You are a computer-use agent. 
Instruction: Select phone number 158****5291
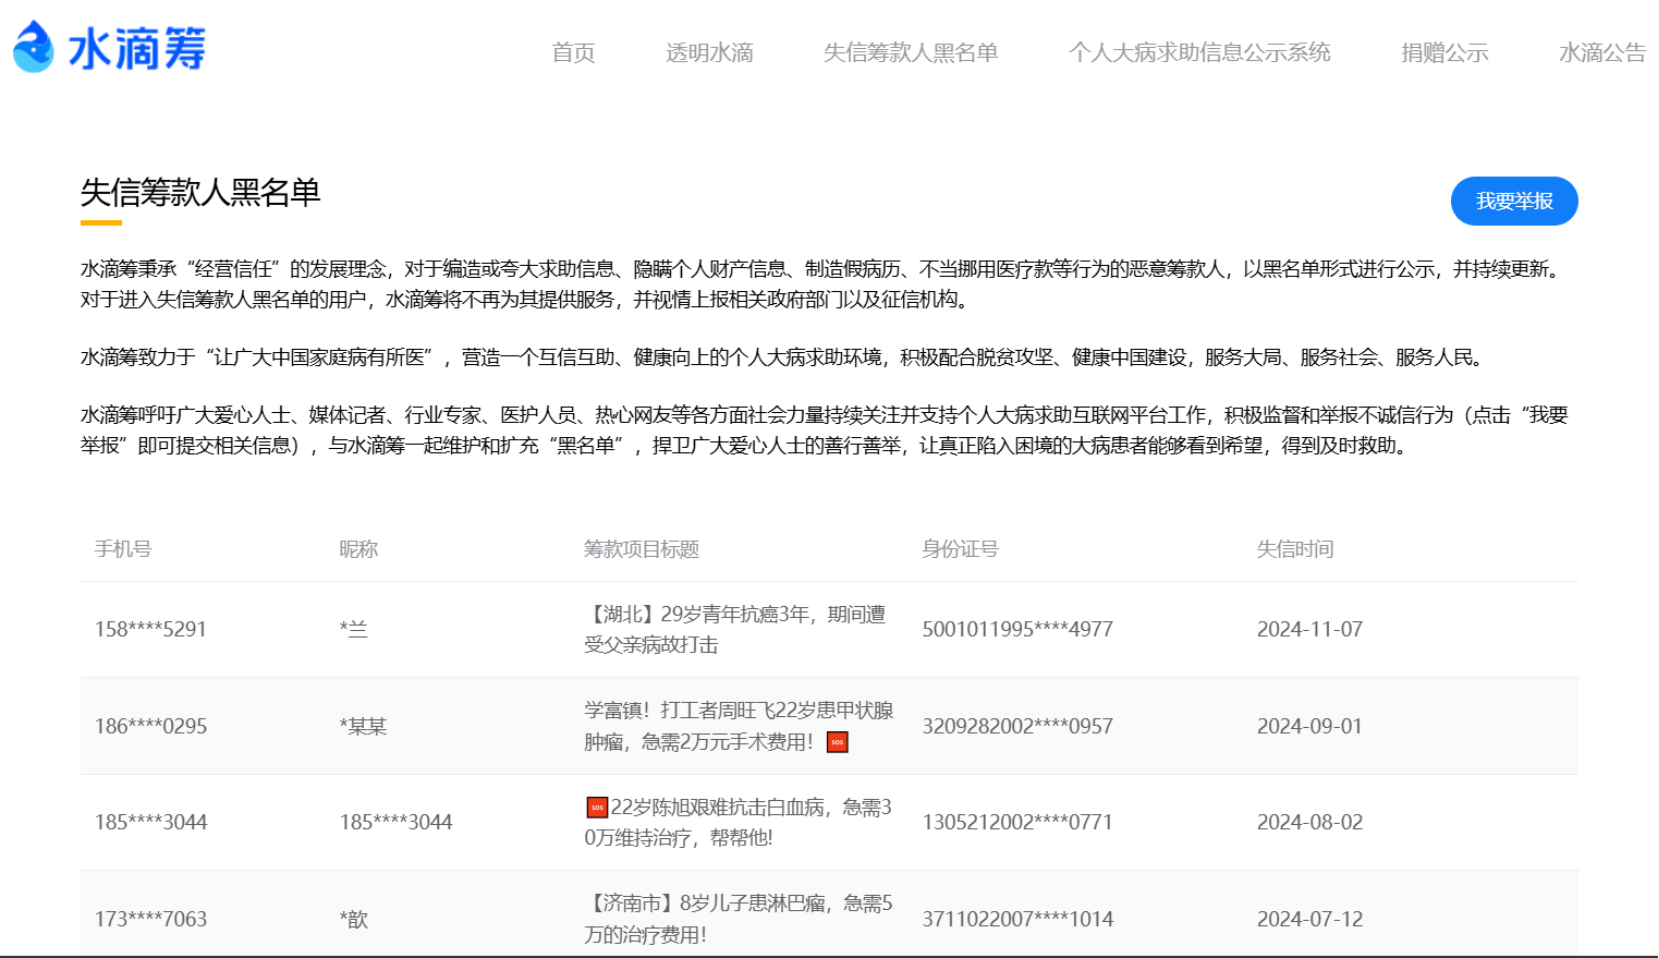pyautogui.click(x=151, y=629)
